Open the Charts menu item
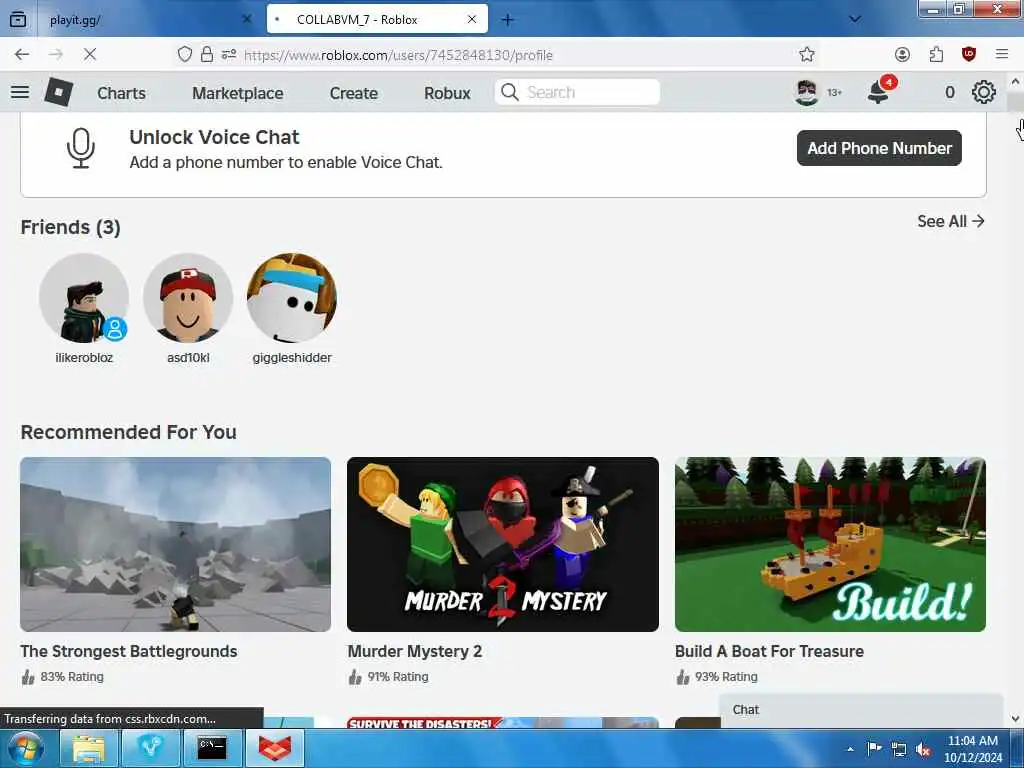Image resolution: width=1024 pixels, height=768 pixels. click(x=121, y=93)
